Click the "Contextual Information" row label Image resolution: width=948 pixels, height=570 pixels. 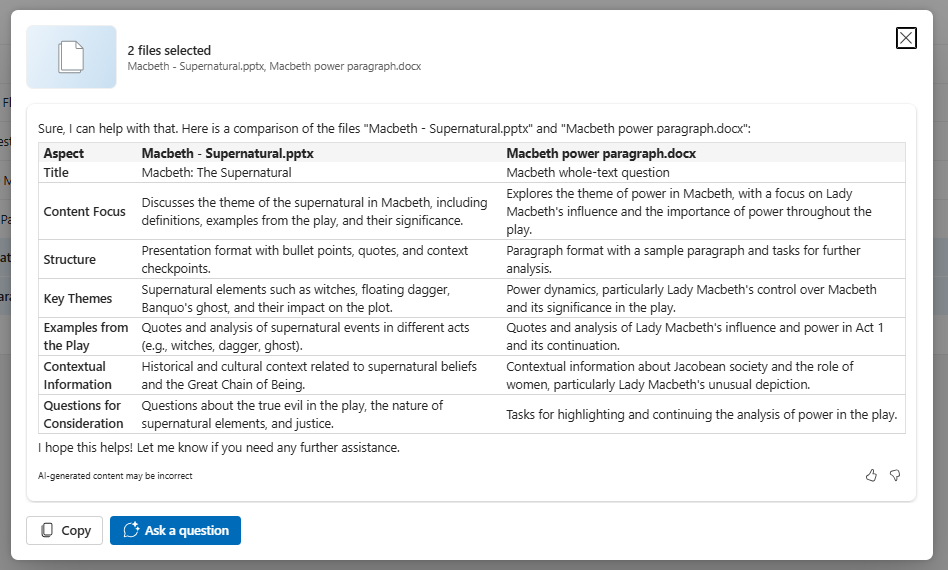pyautogui.click(x=78, y=376)
